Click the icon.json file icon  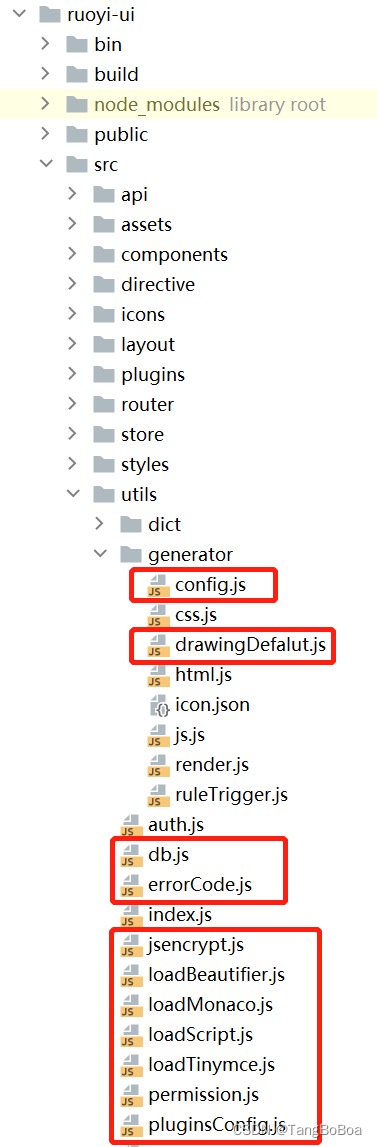157,706
